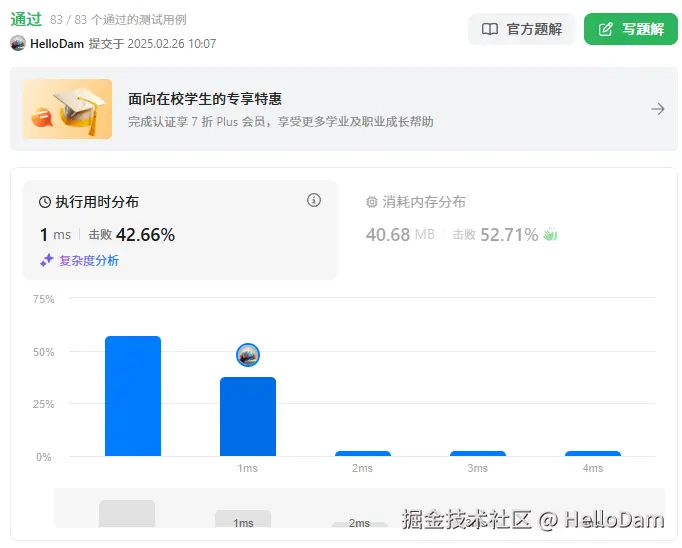Select the 消耗内存分布 memory tab
Viewport: 682px width, 548px height.
point(505,230)
